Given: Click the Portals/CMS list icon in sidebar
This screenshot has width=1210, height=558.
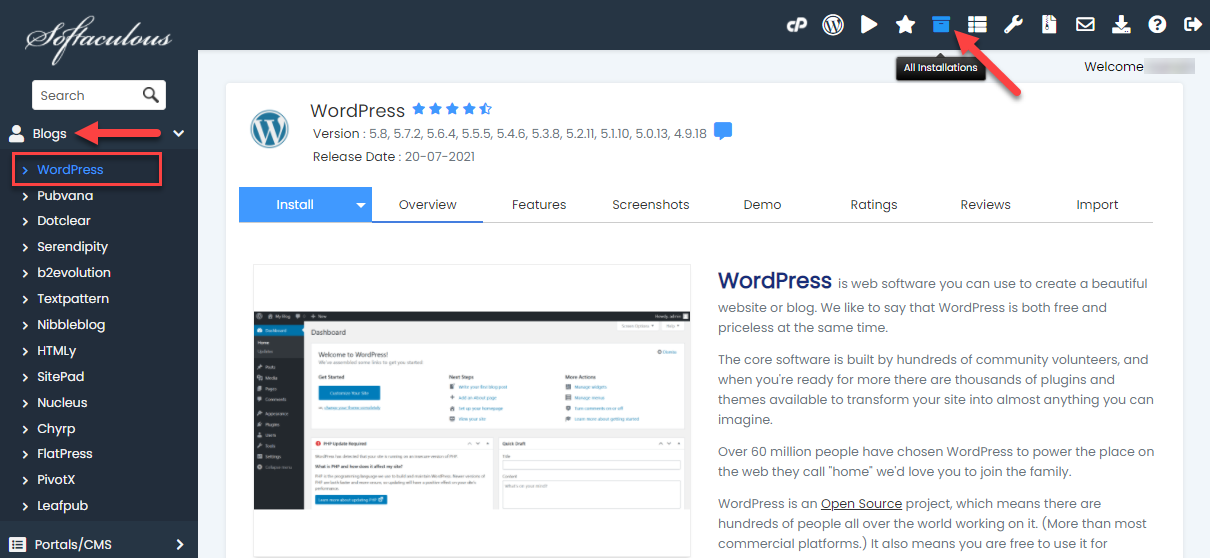Looking at the screenshot, I should 17,545.
